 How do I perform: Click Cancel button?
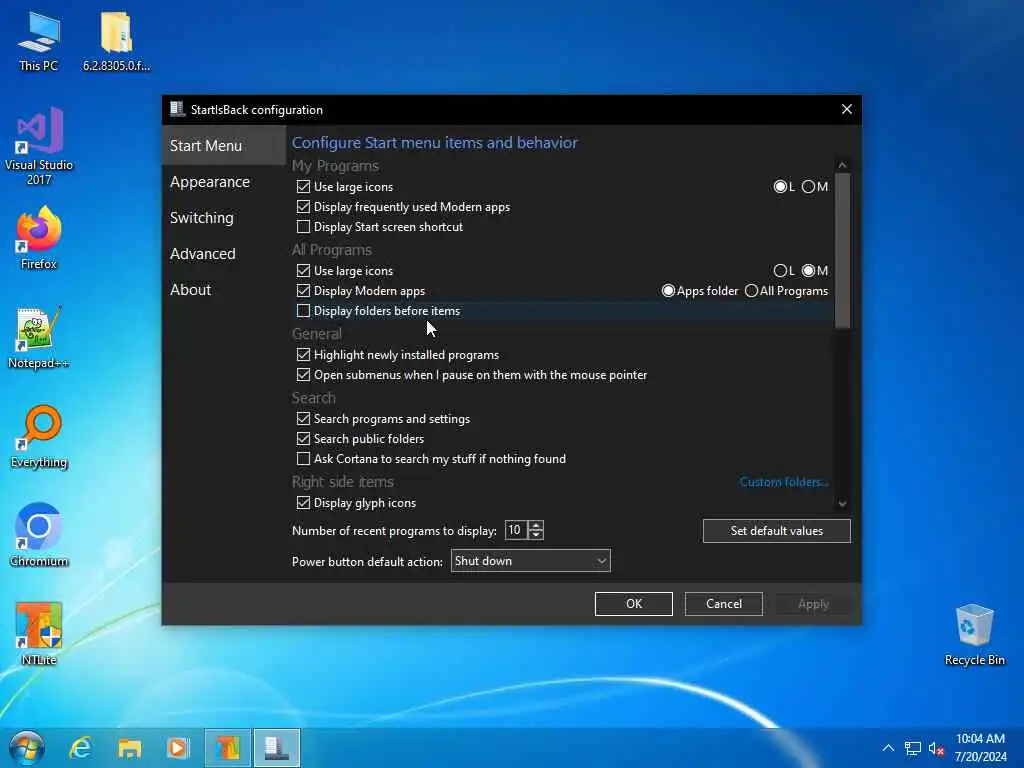tap(724, 604)
